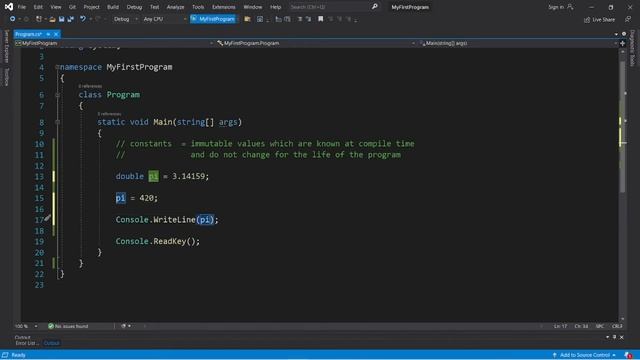Open the View menu
640x360 pixels.
pyautogui.click(x=56, y=7)
